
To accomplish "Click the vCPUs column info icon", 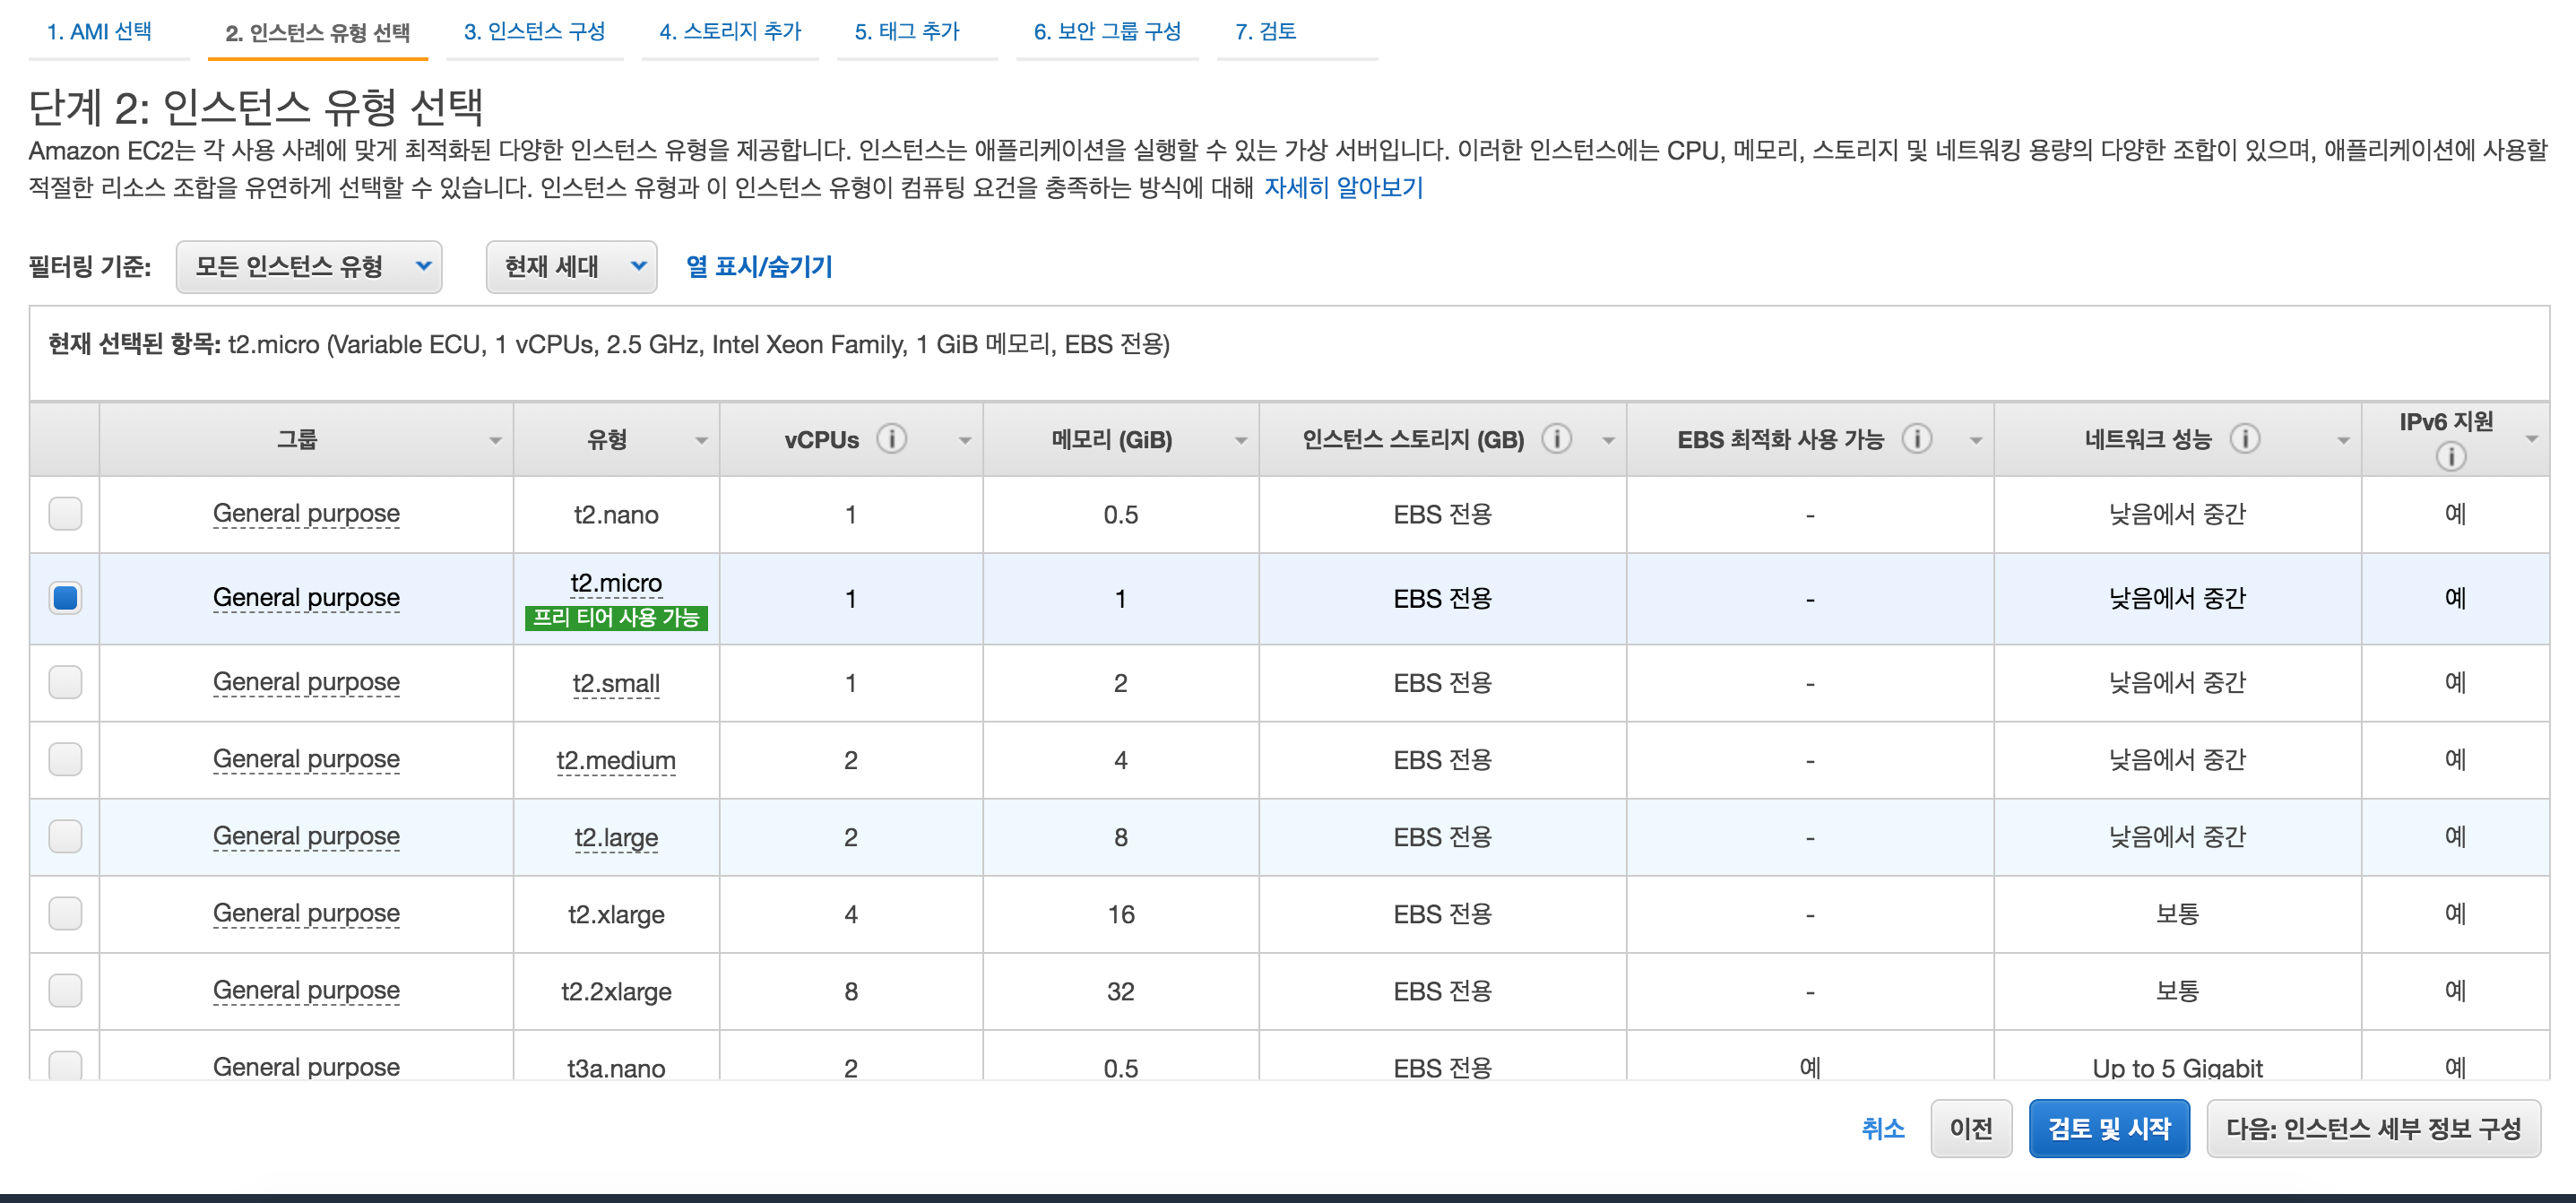I will 891,439.
